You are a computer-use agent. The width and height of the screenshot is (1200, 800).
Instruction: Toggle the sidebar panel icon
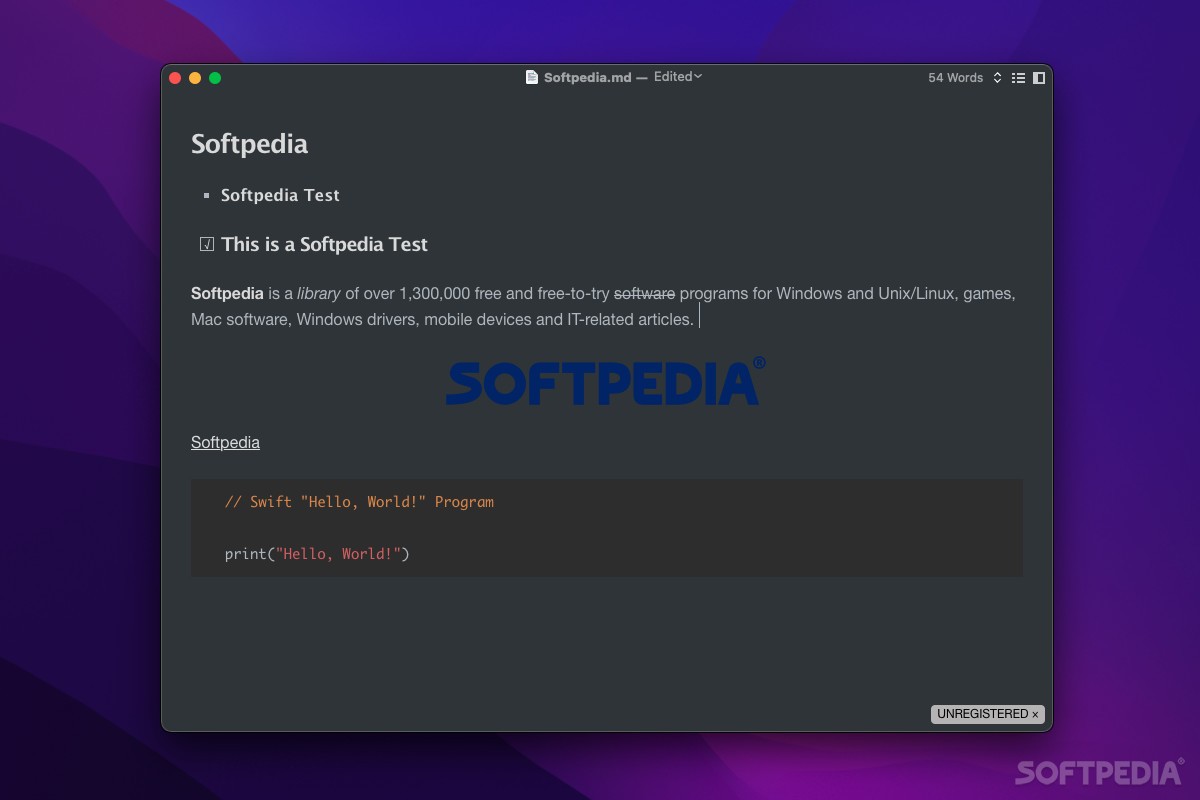coord(1039,78)
